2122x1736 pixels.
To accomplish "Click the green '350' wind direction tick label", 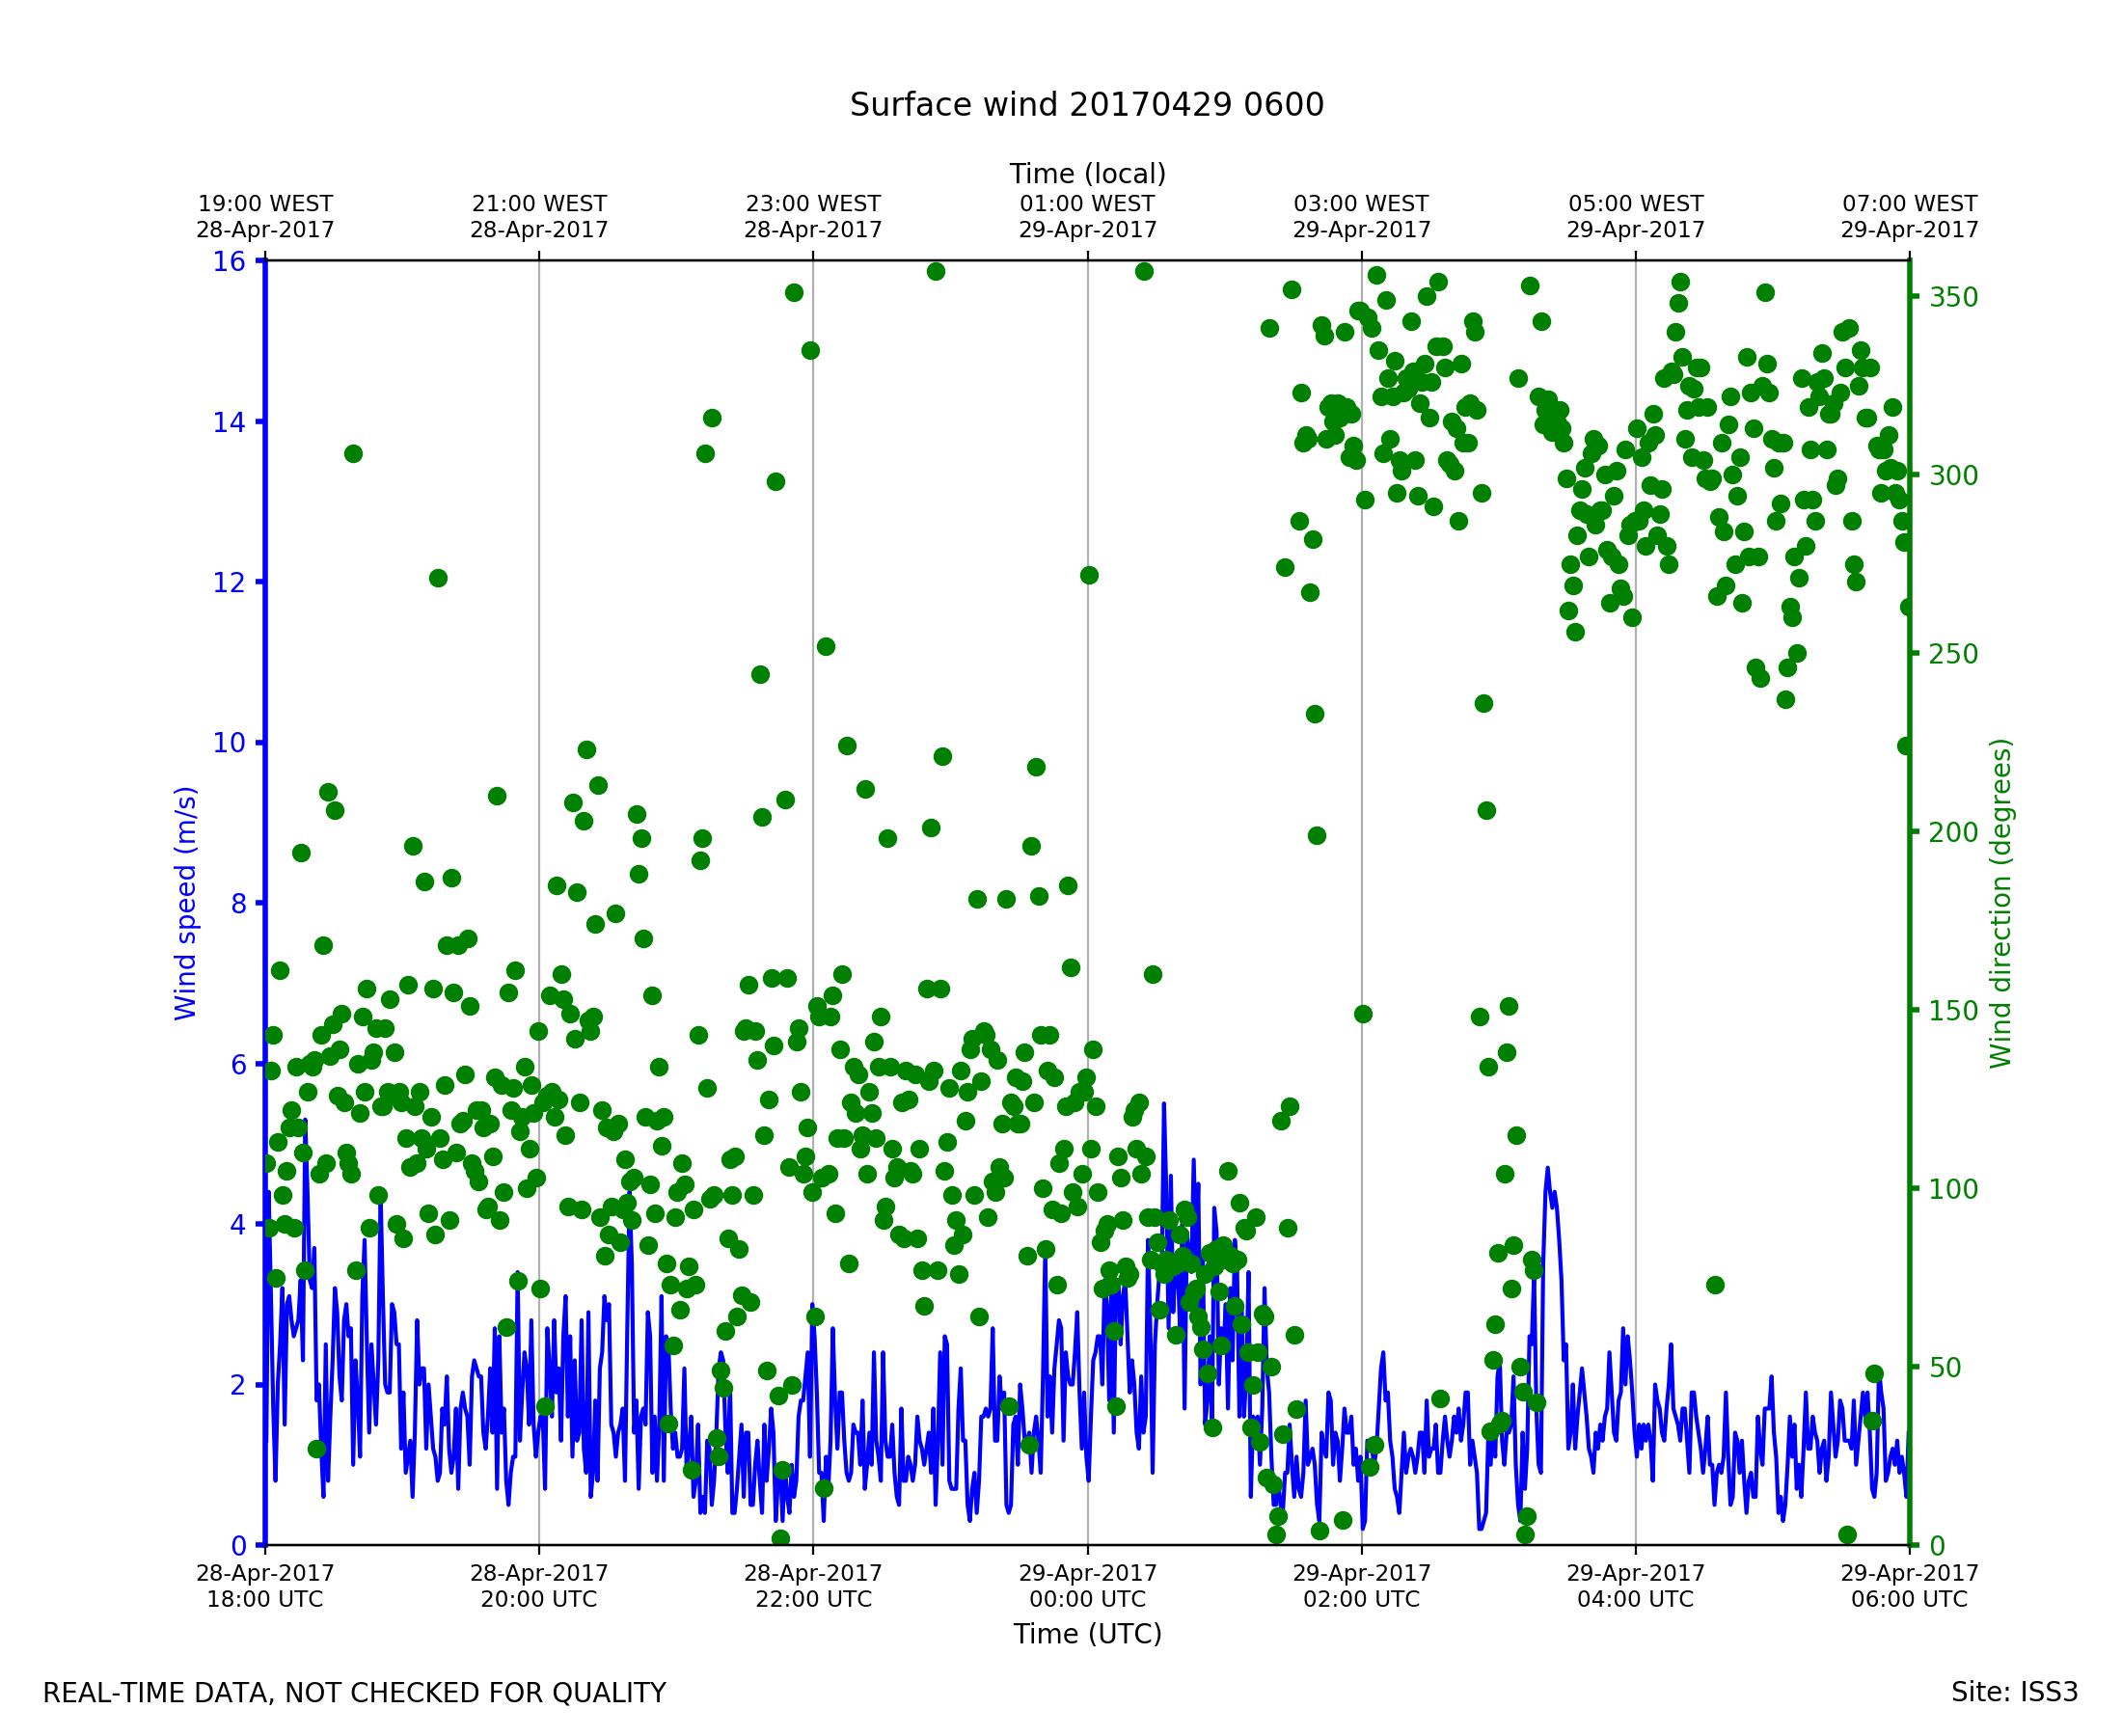I will coord(1953,298).
